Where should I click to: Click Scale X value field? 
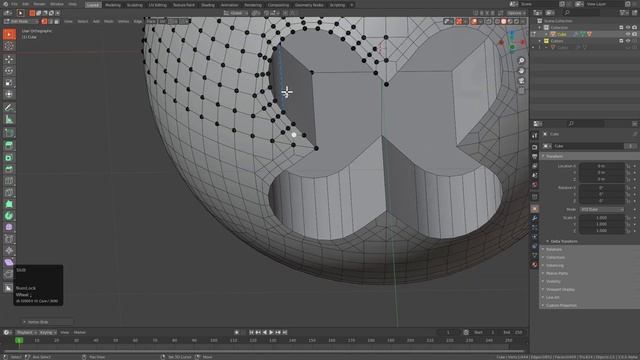602,218
